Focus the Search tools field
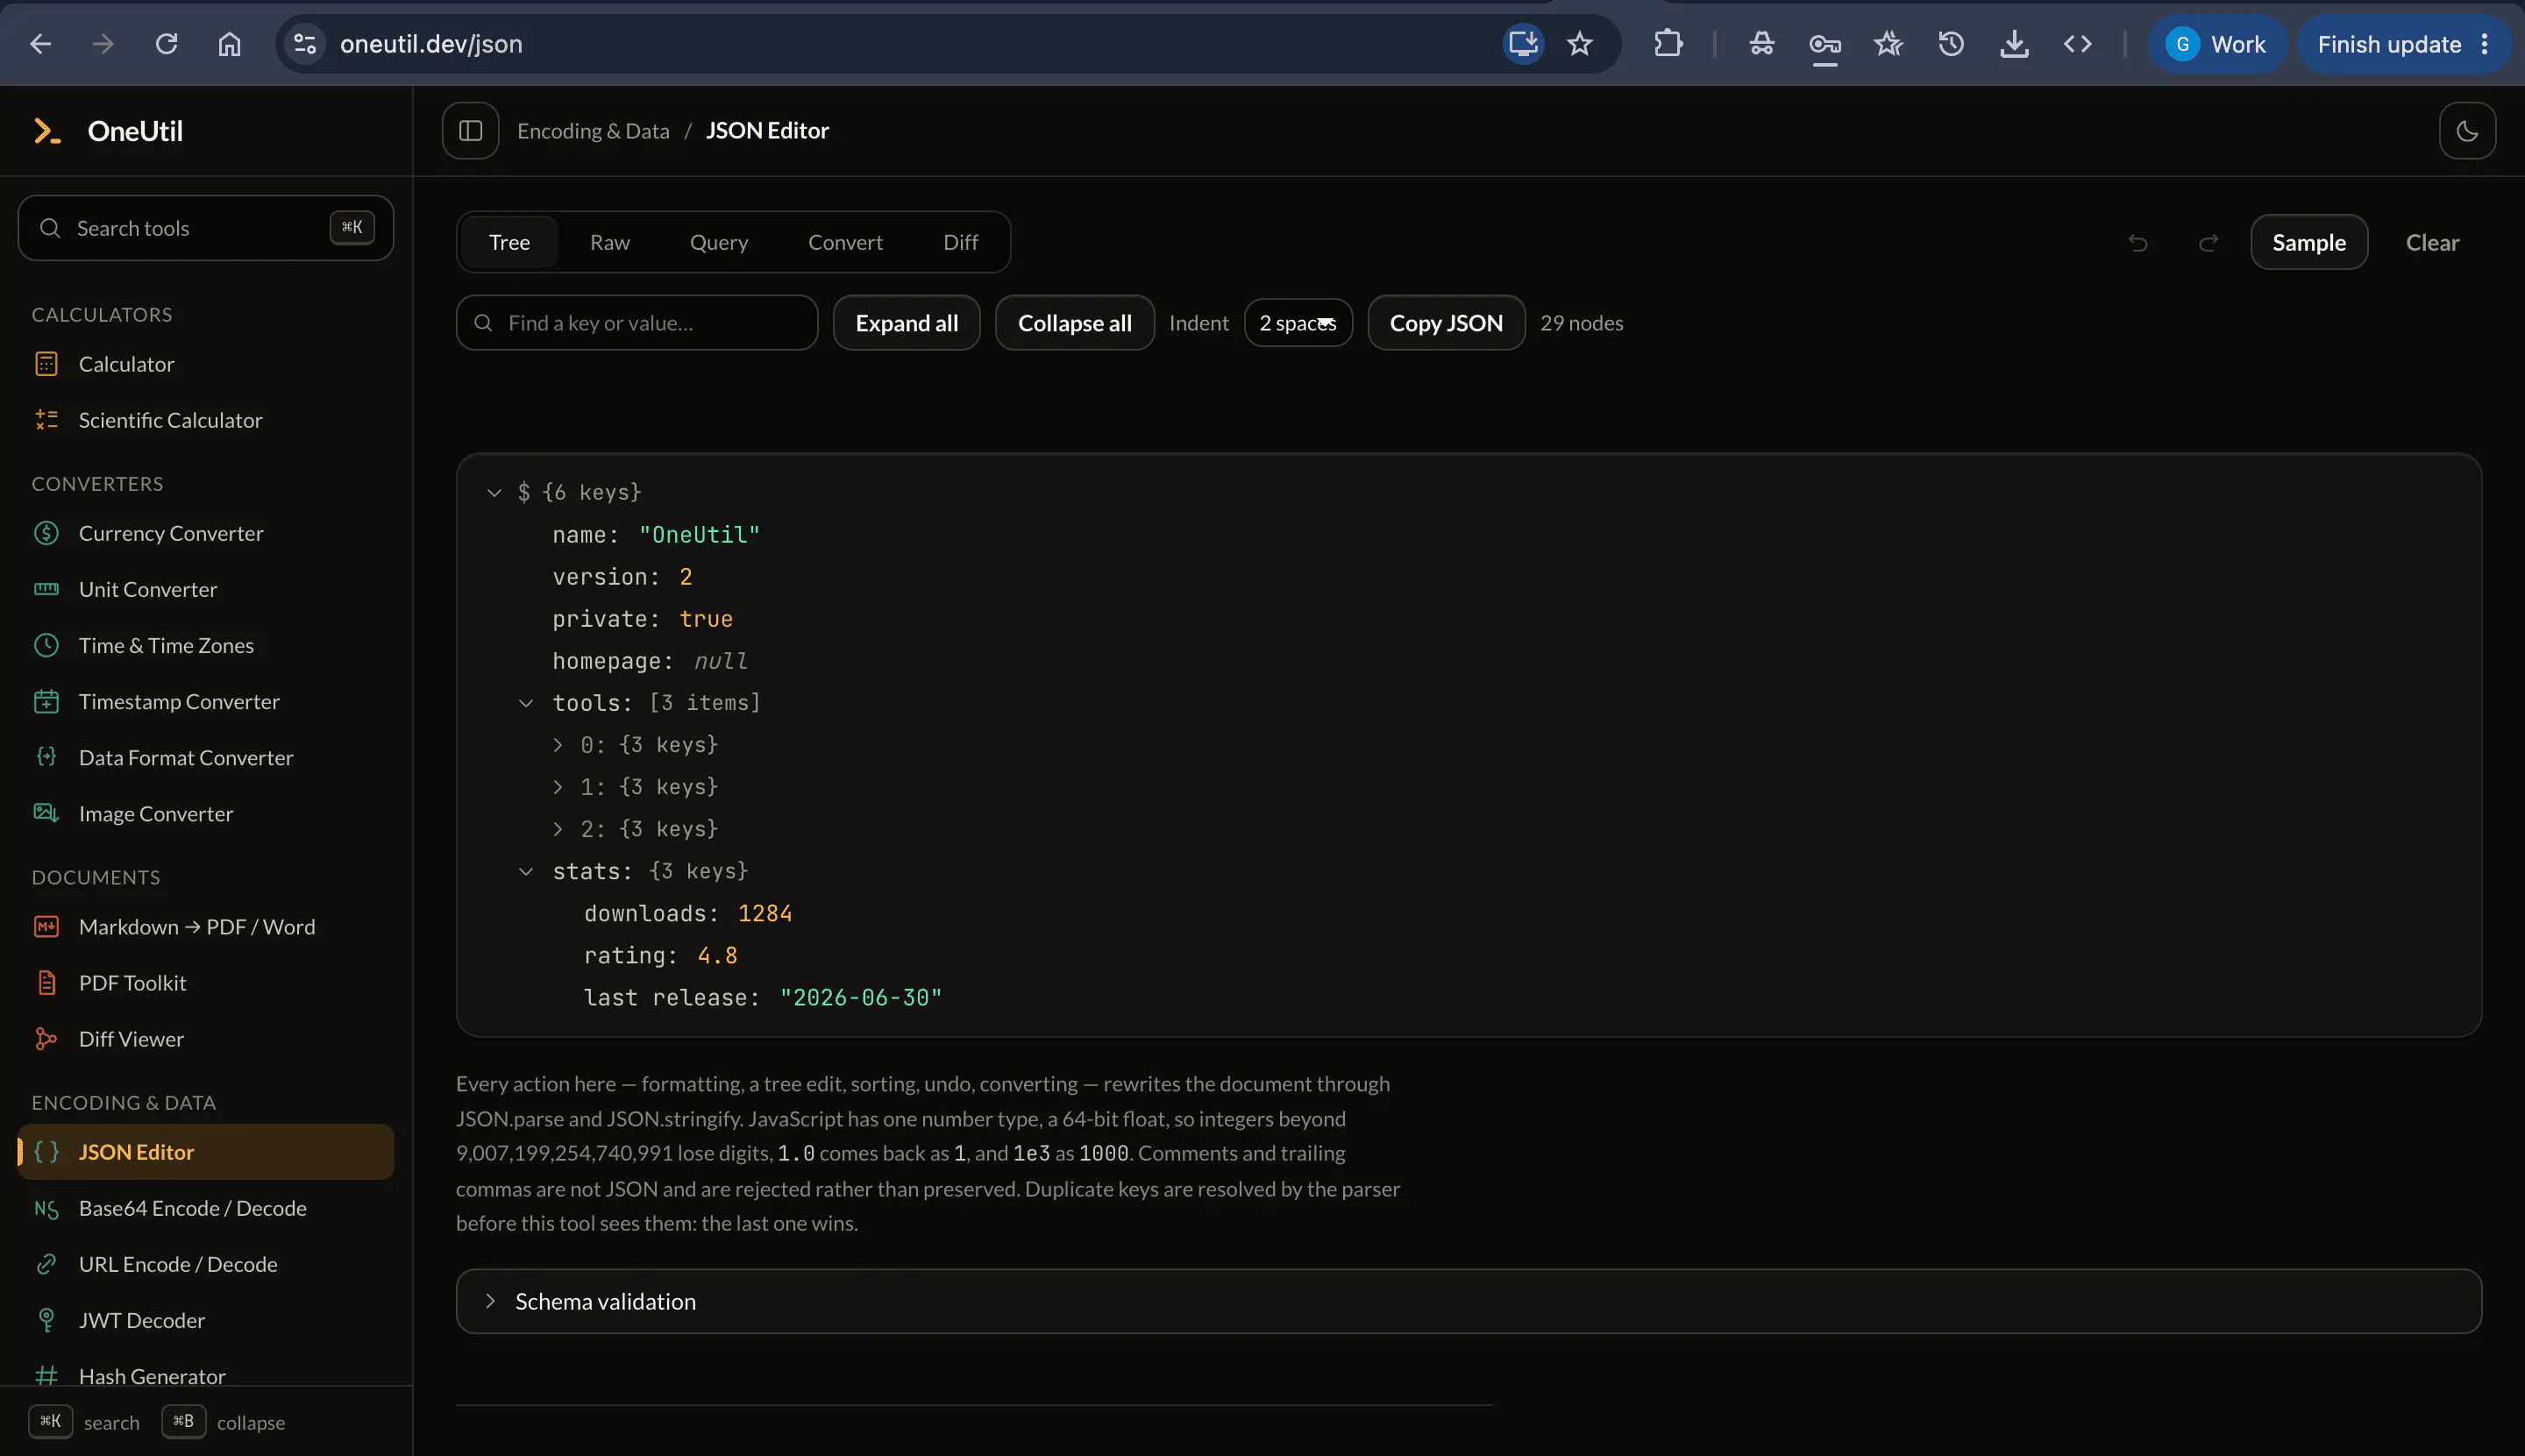This screenshot has width=2525, height=1456. click(x=206, y=228)
